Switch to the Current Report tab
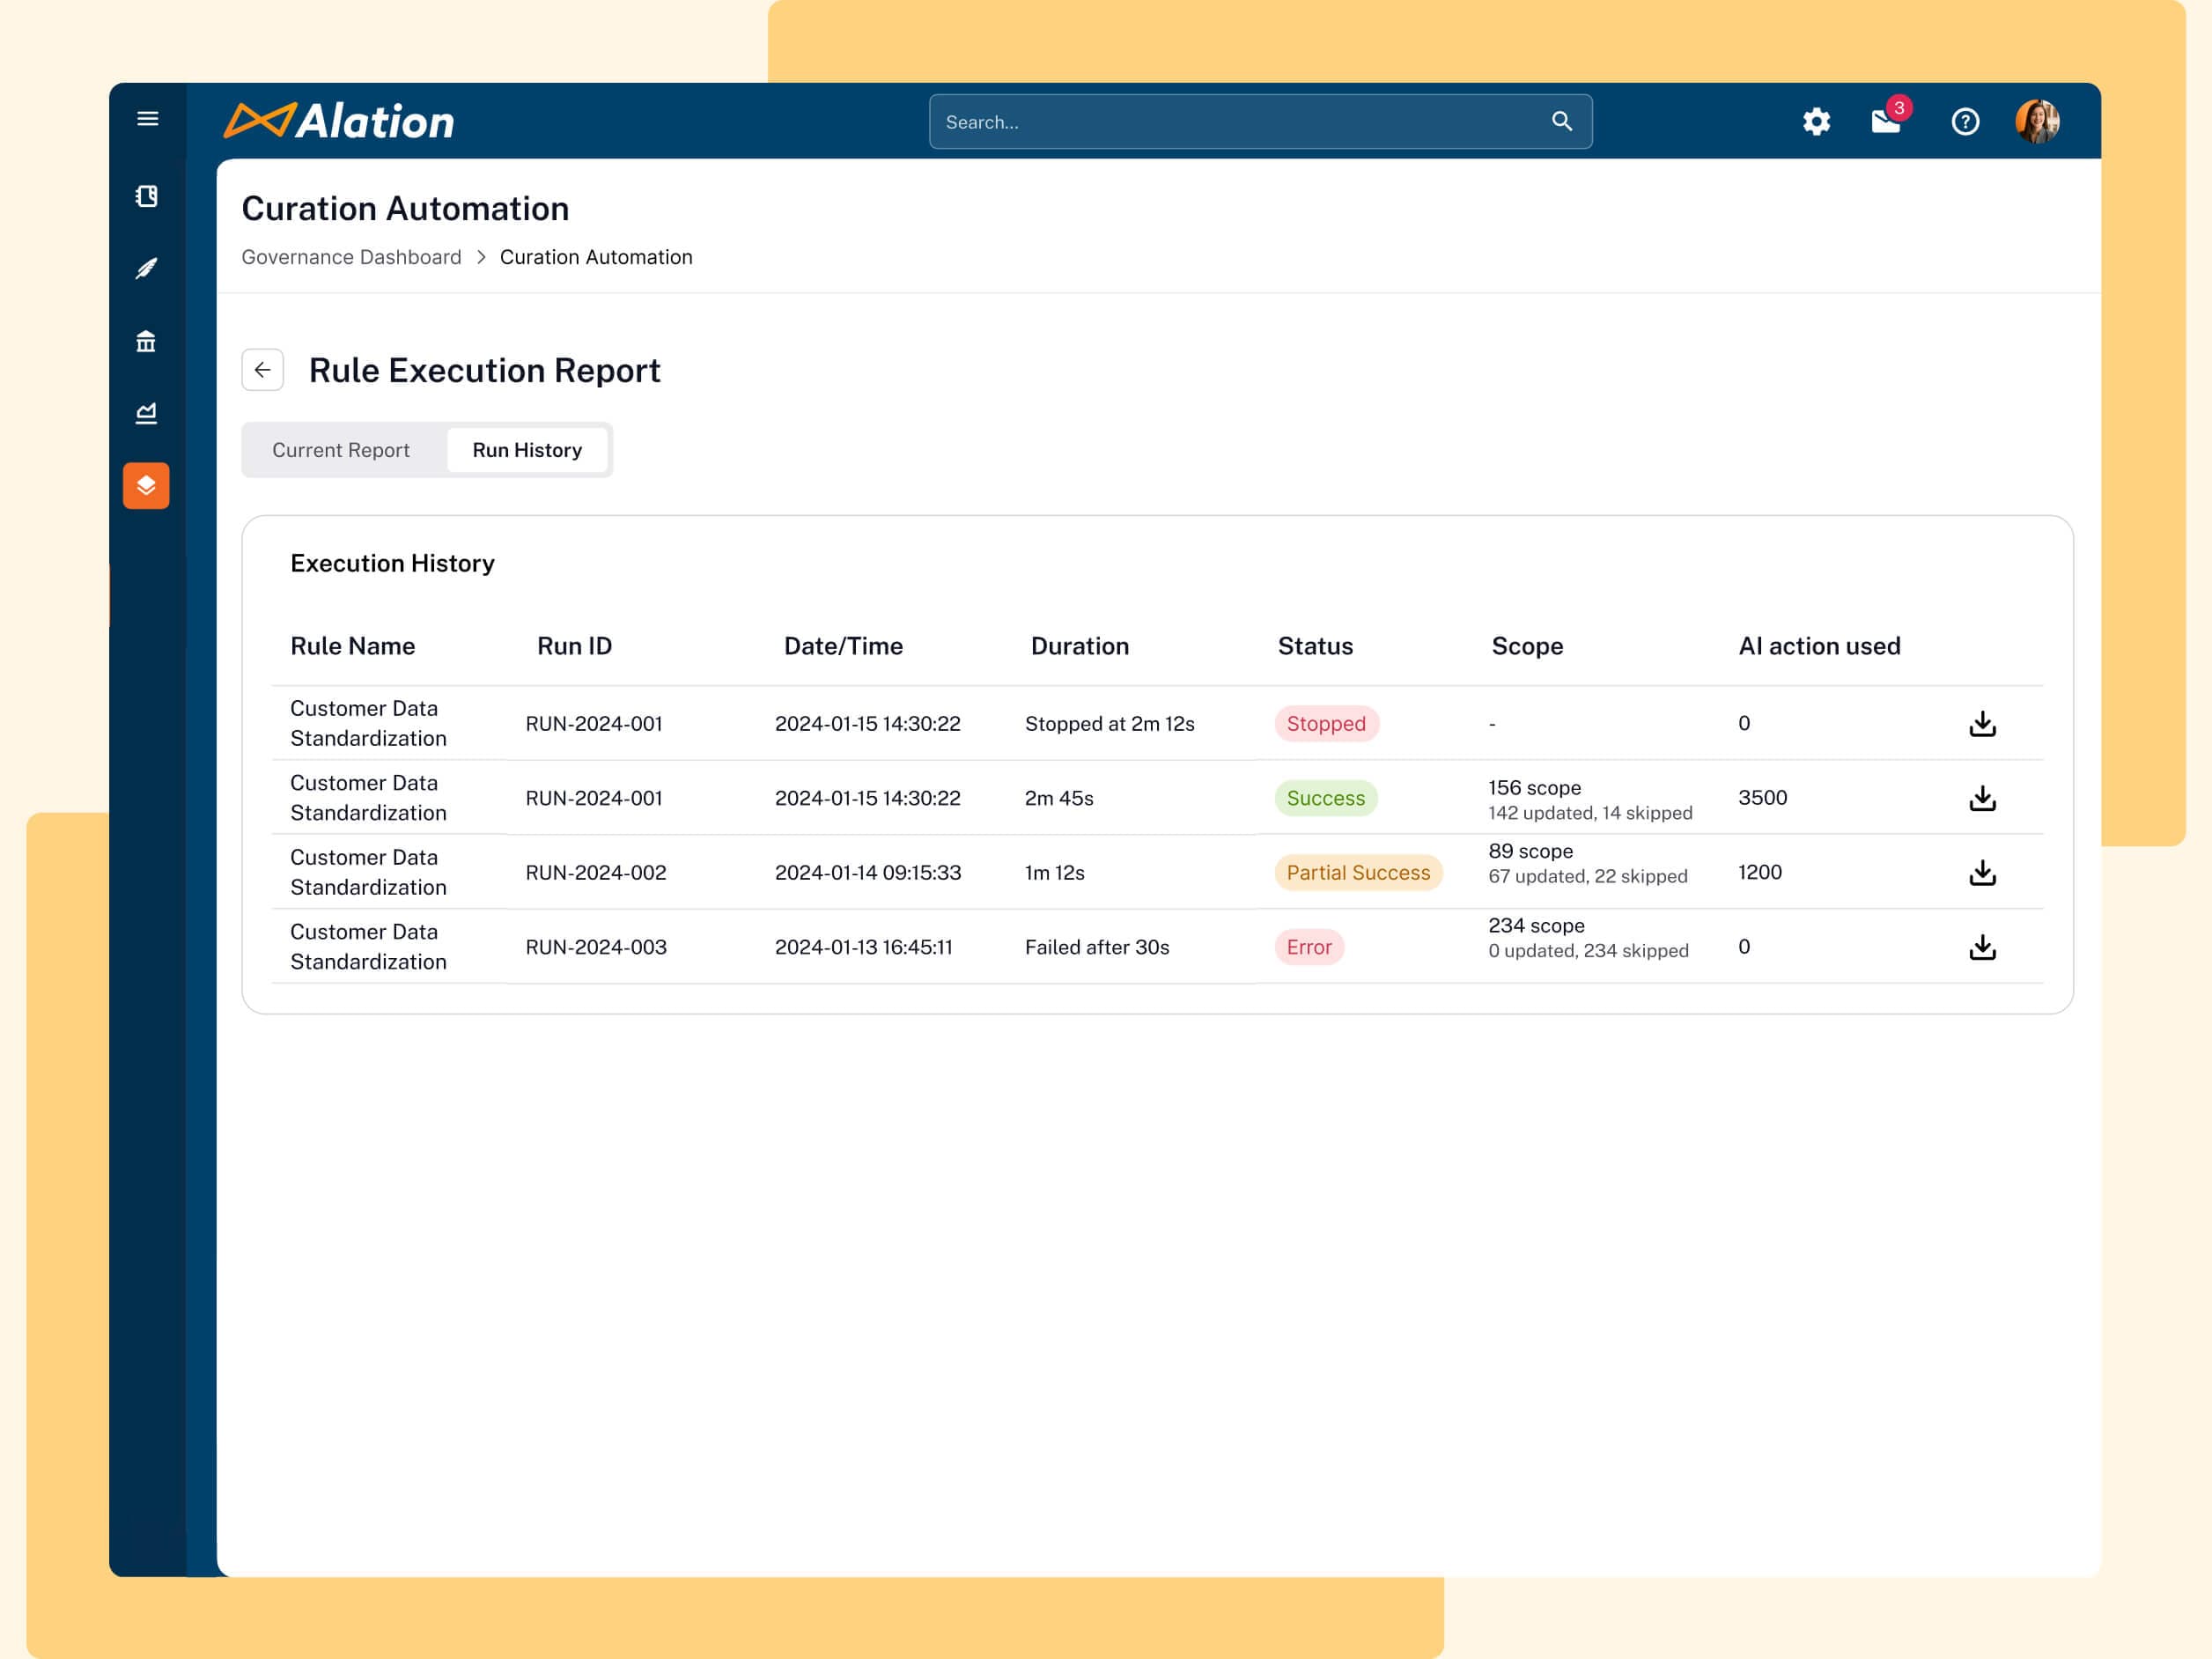The image size is (2212, 1659). [x=340, y=449]
